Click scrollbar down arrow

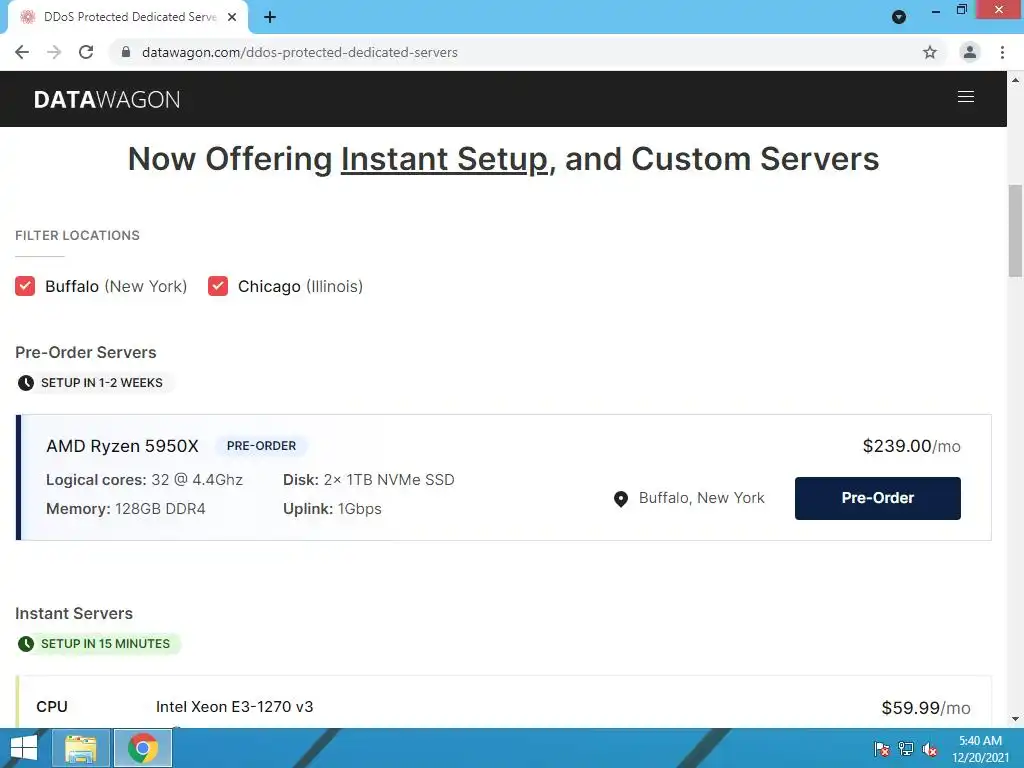point(1015,719)
